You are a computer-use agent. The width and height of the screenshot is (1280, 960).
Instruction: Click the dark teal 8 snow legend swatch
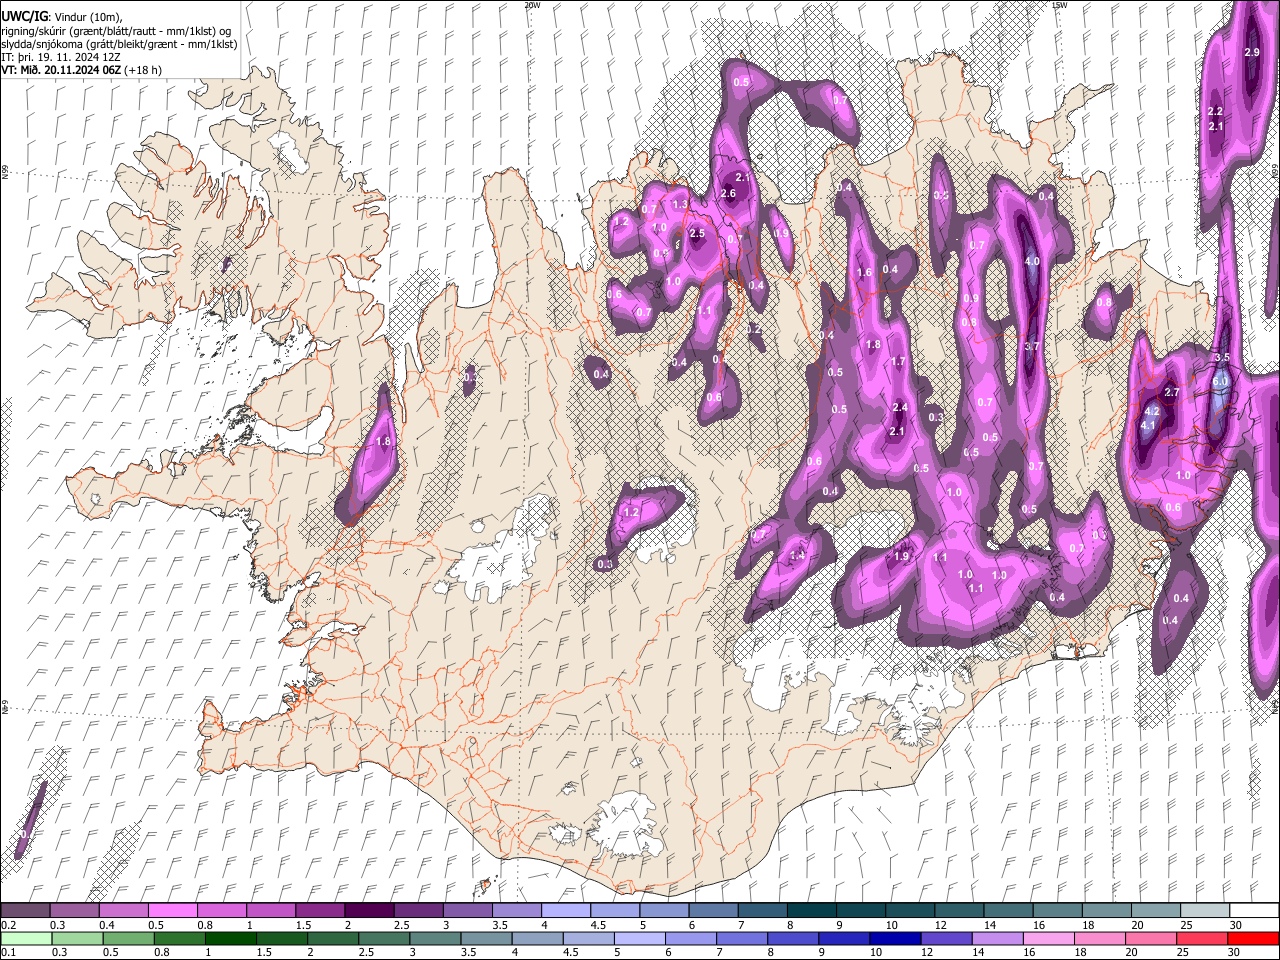[812, 911]
